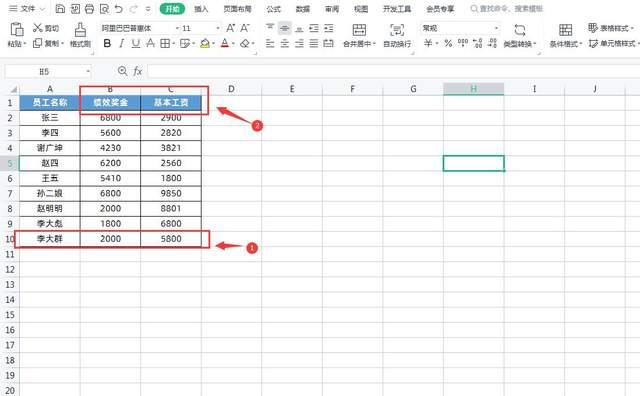Click the Wrap Text icon
Image resolution: width=640 pixels, height=396 pixels.
[x=397, y=30]
